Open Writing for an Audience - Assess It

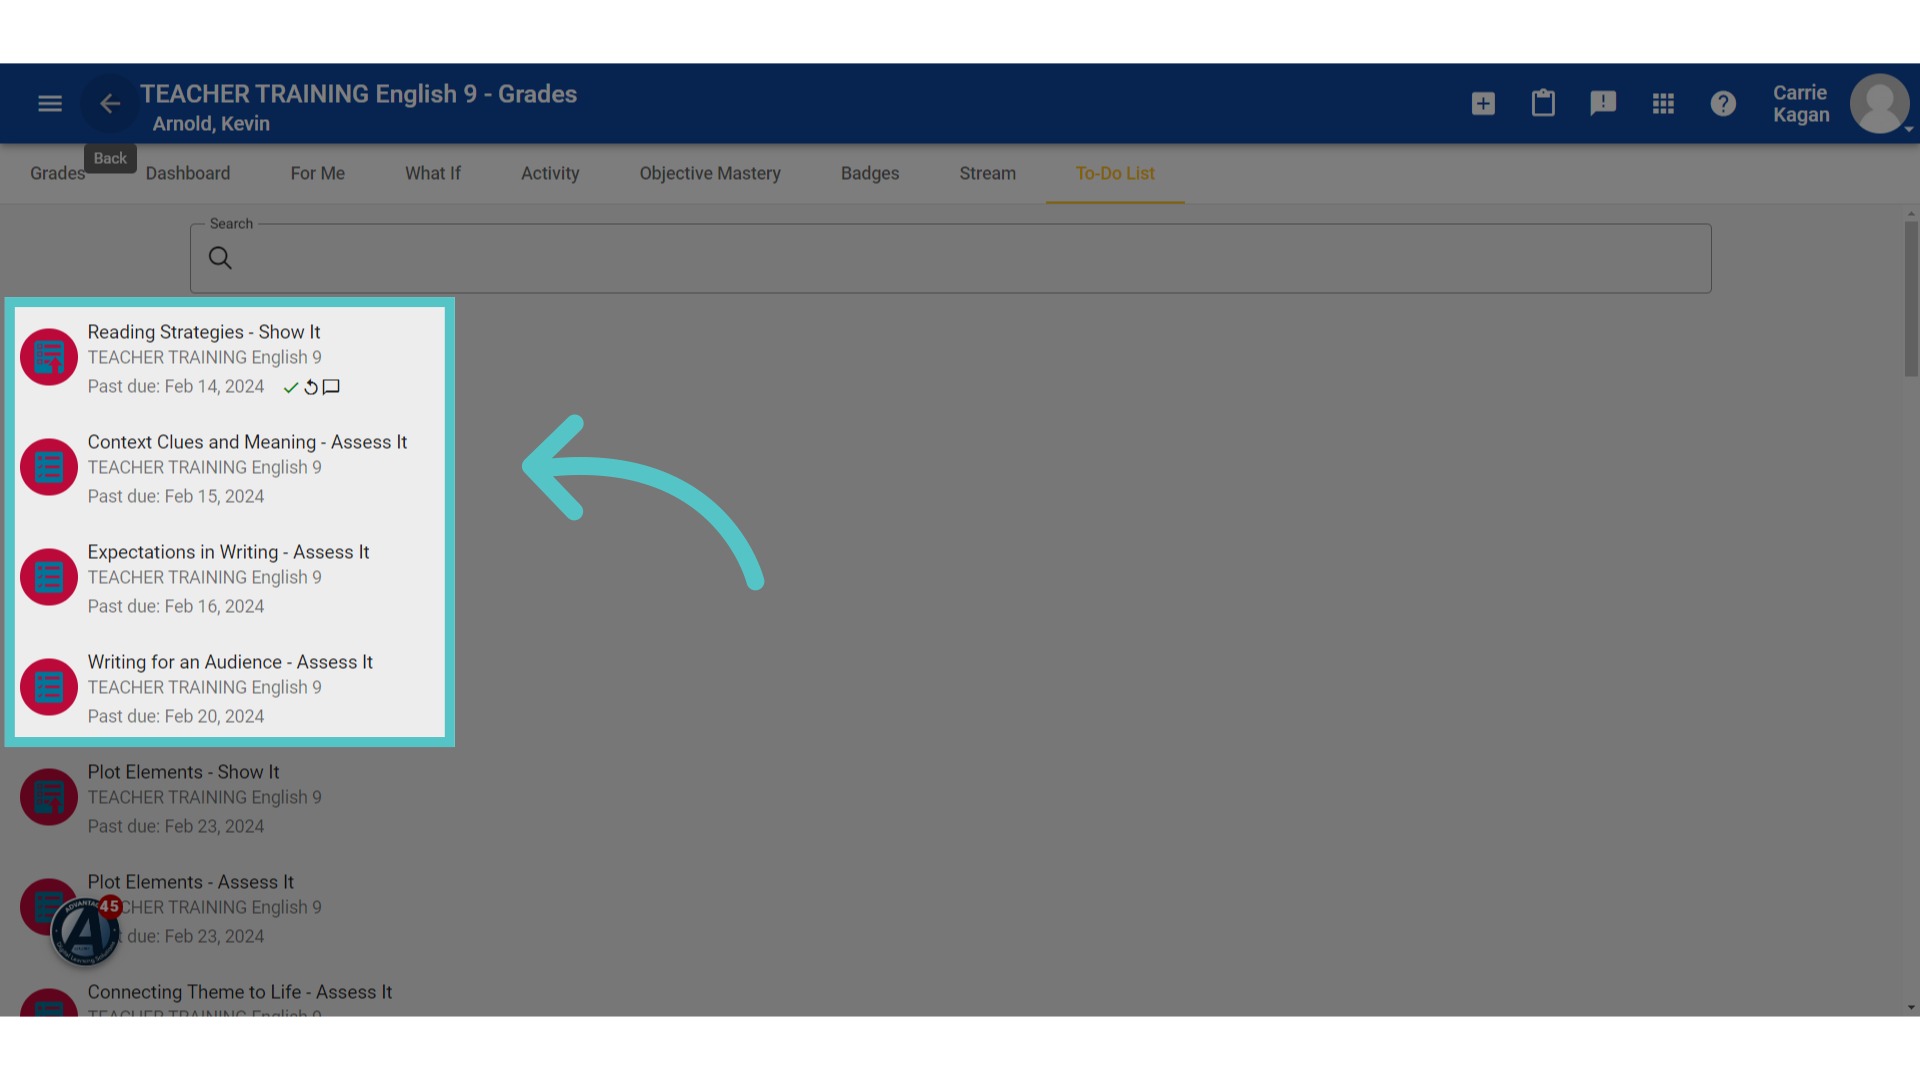[x=230, y=688]
